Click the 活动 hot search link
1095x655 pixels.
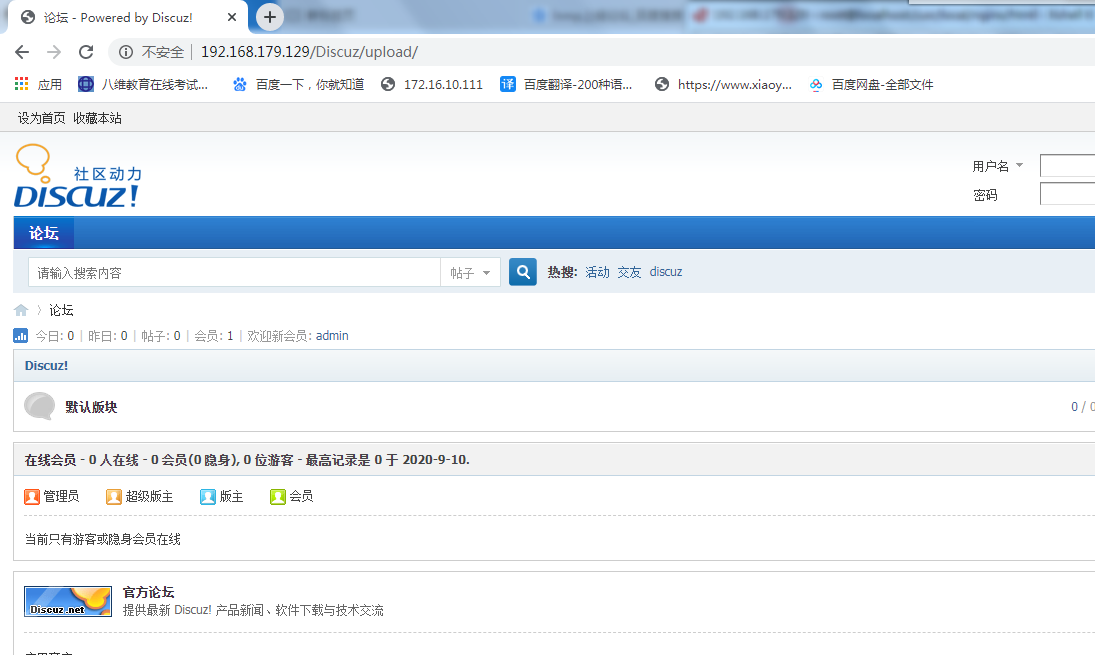point(597,272)
